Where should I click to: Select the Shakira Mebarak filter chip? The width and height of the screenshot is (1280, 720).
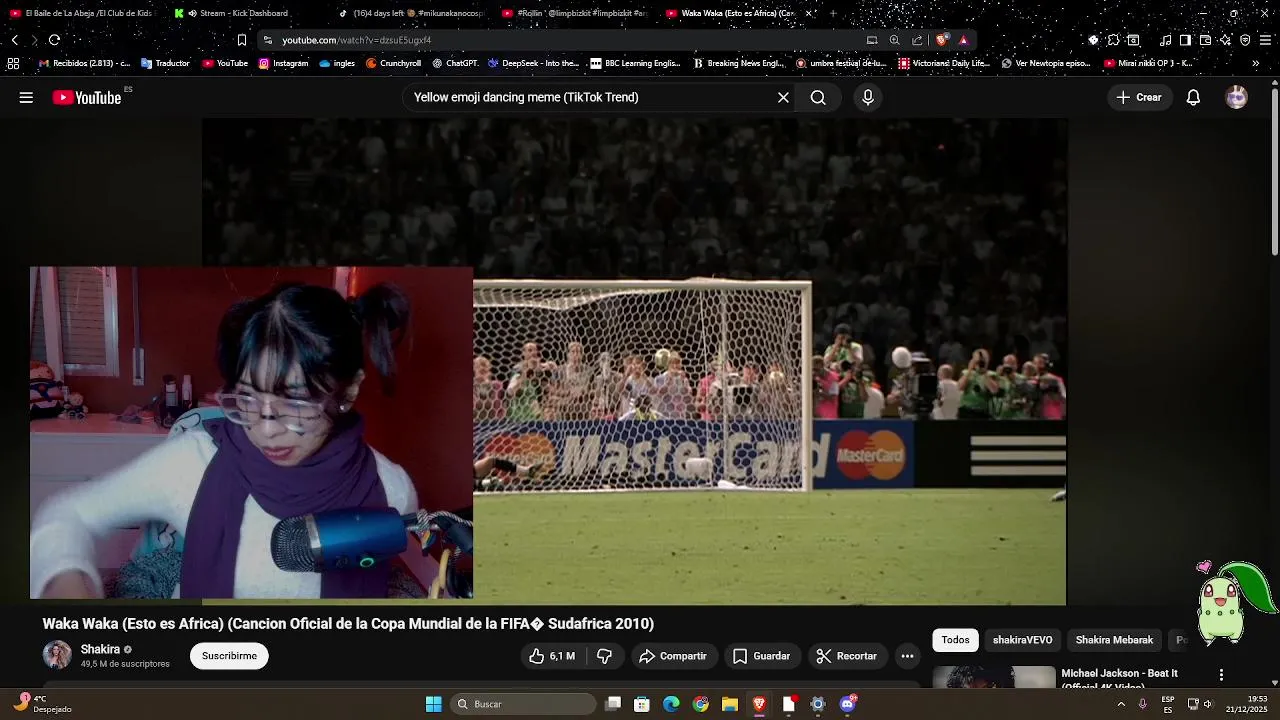[x=1114, y=640]
